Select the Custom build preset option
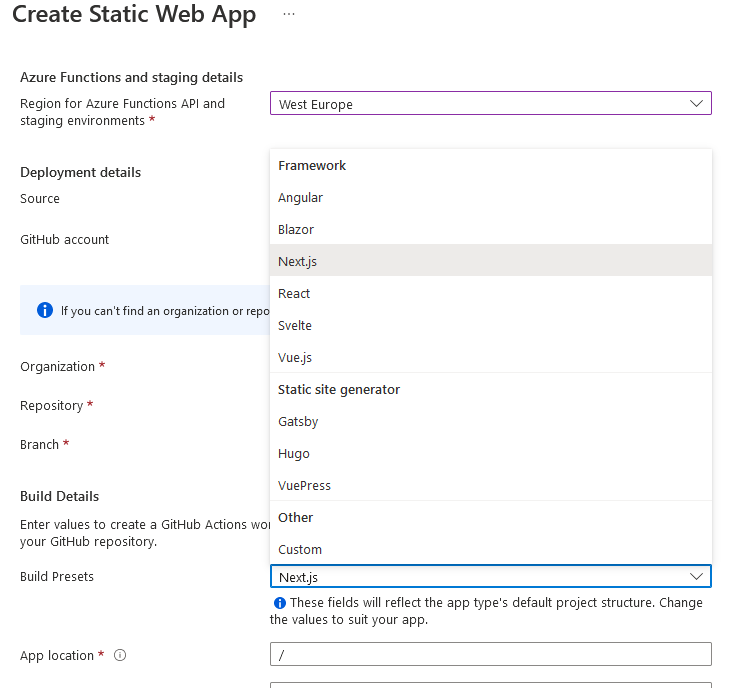The image size is (733, 688). [300, 549]
